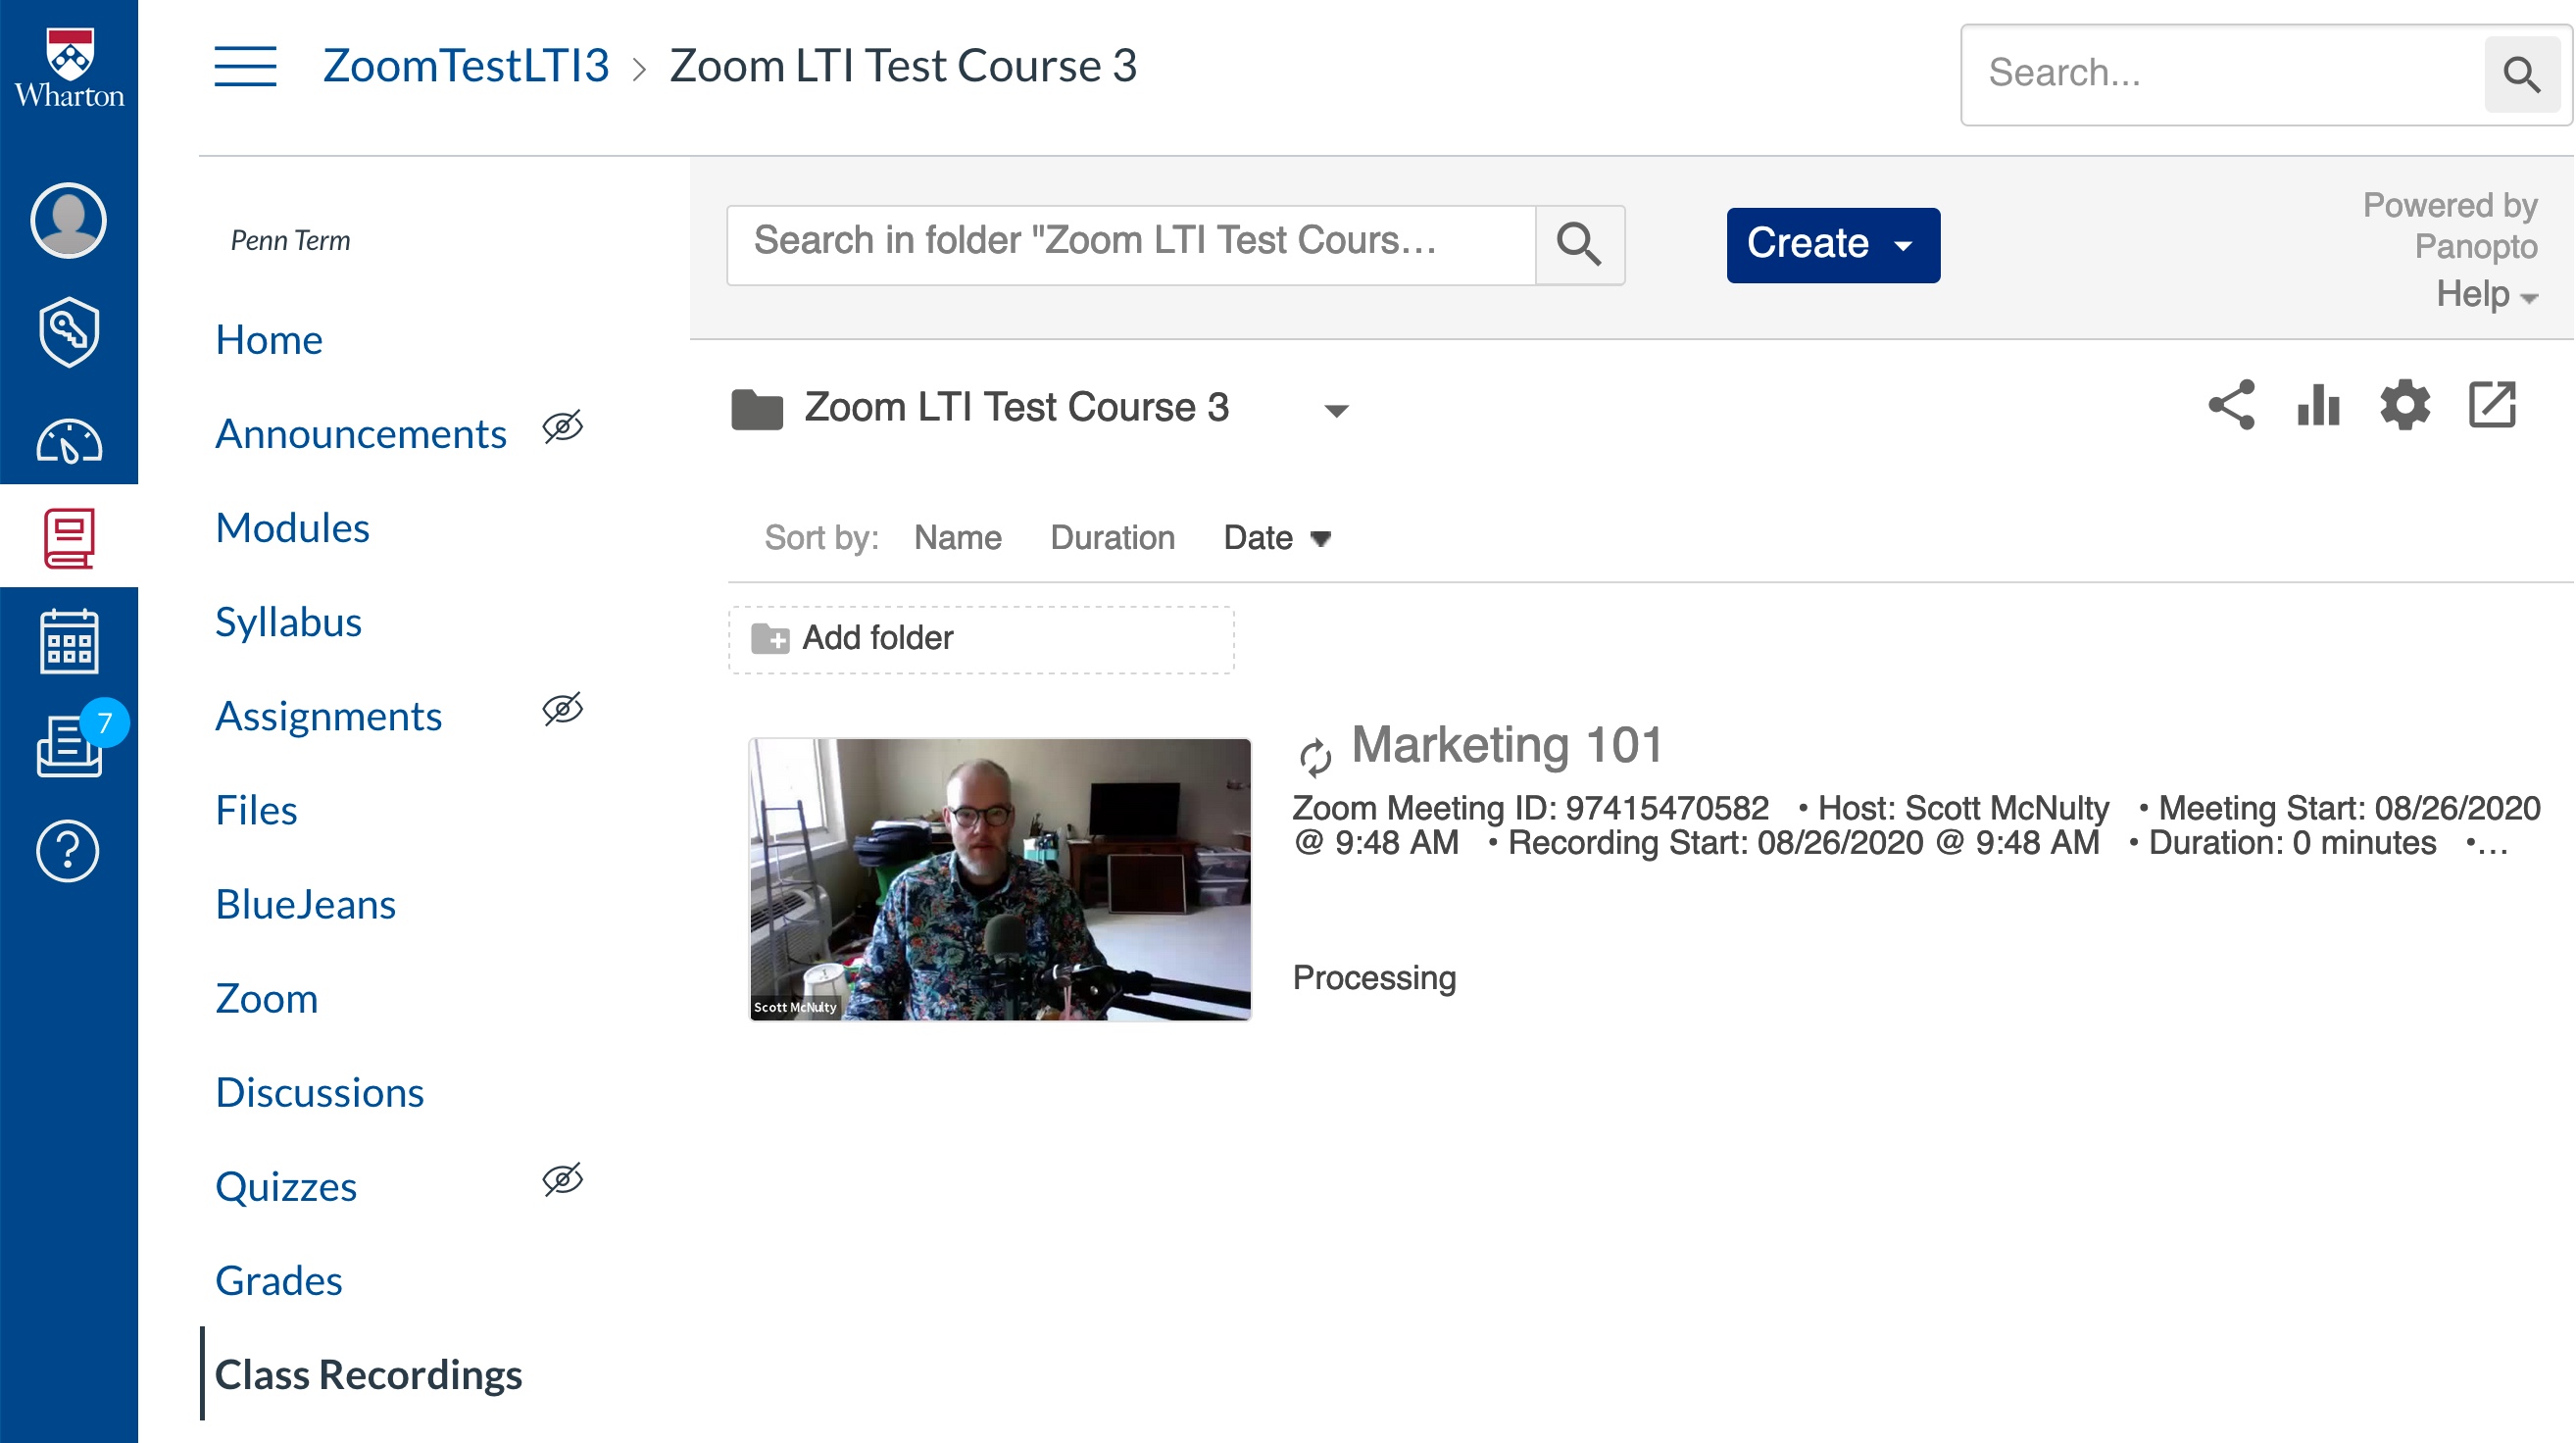Open the Help dropdown under Panopto
This screenshot has height=1443, width=2576.
click(x=2486, y=294)
